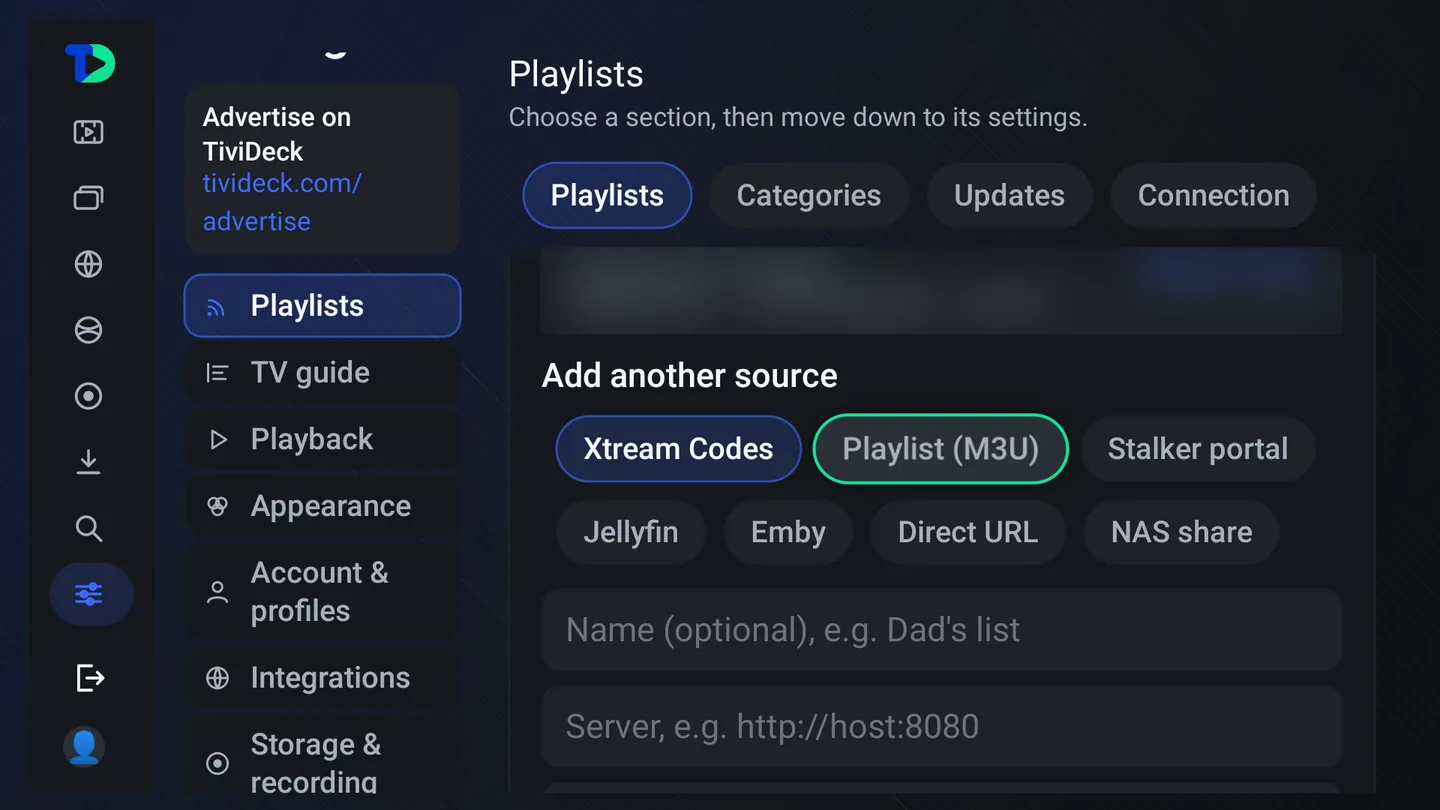Switch to the Categories tab
1440x810 pixels.
[x=809, y=195]
